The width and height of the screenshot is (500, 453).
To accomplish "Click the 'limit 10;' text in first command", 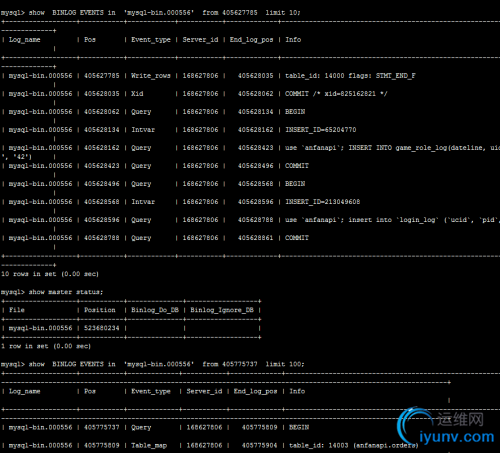I will pos(283,13).
